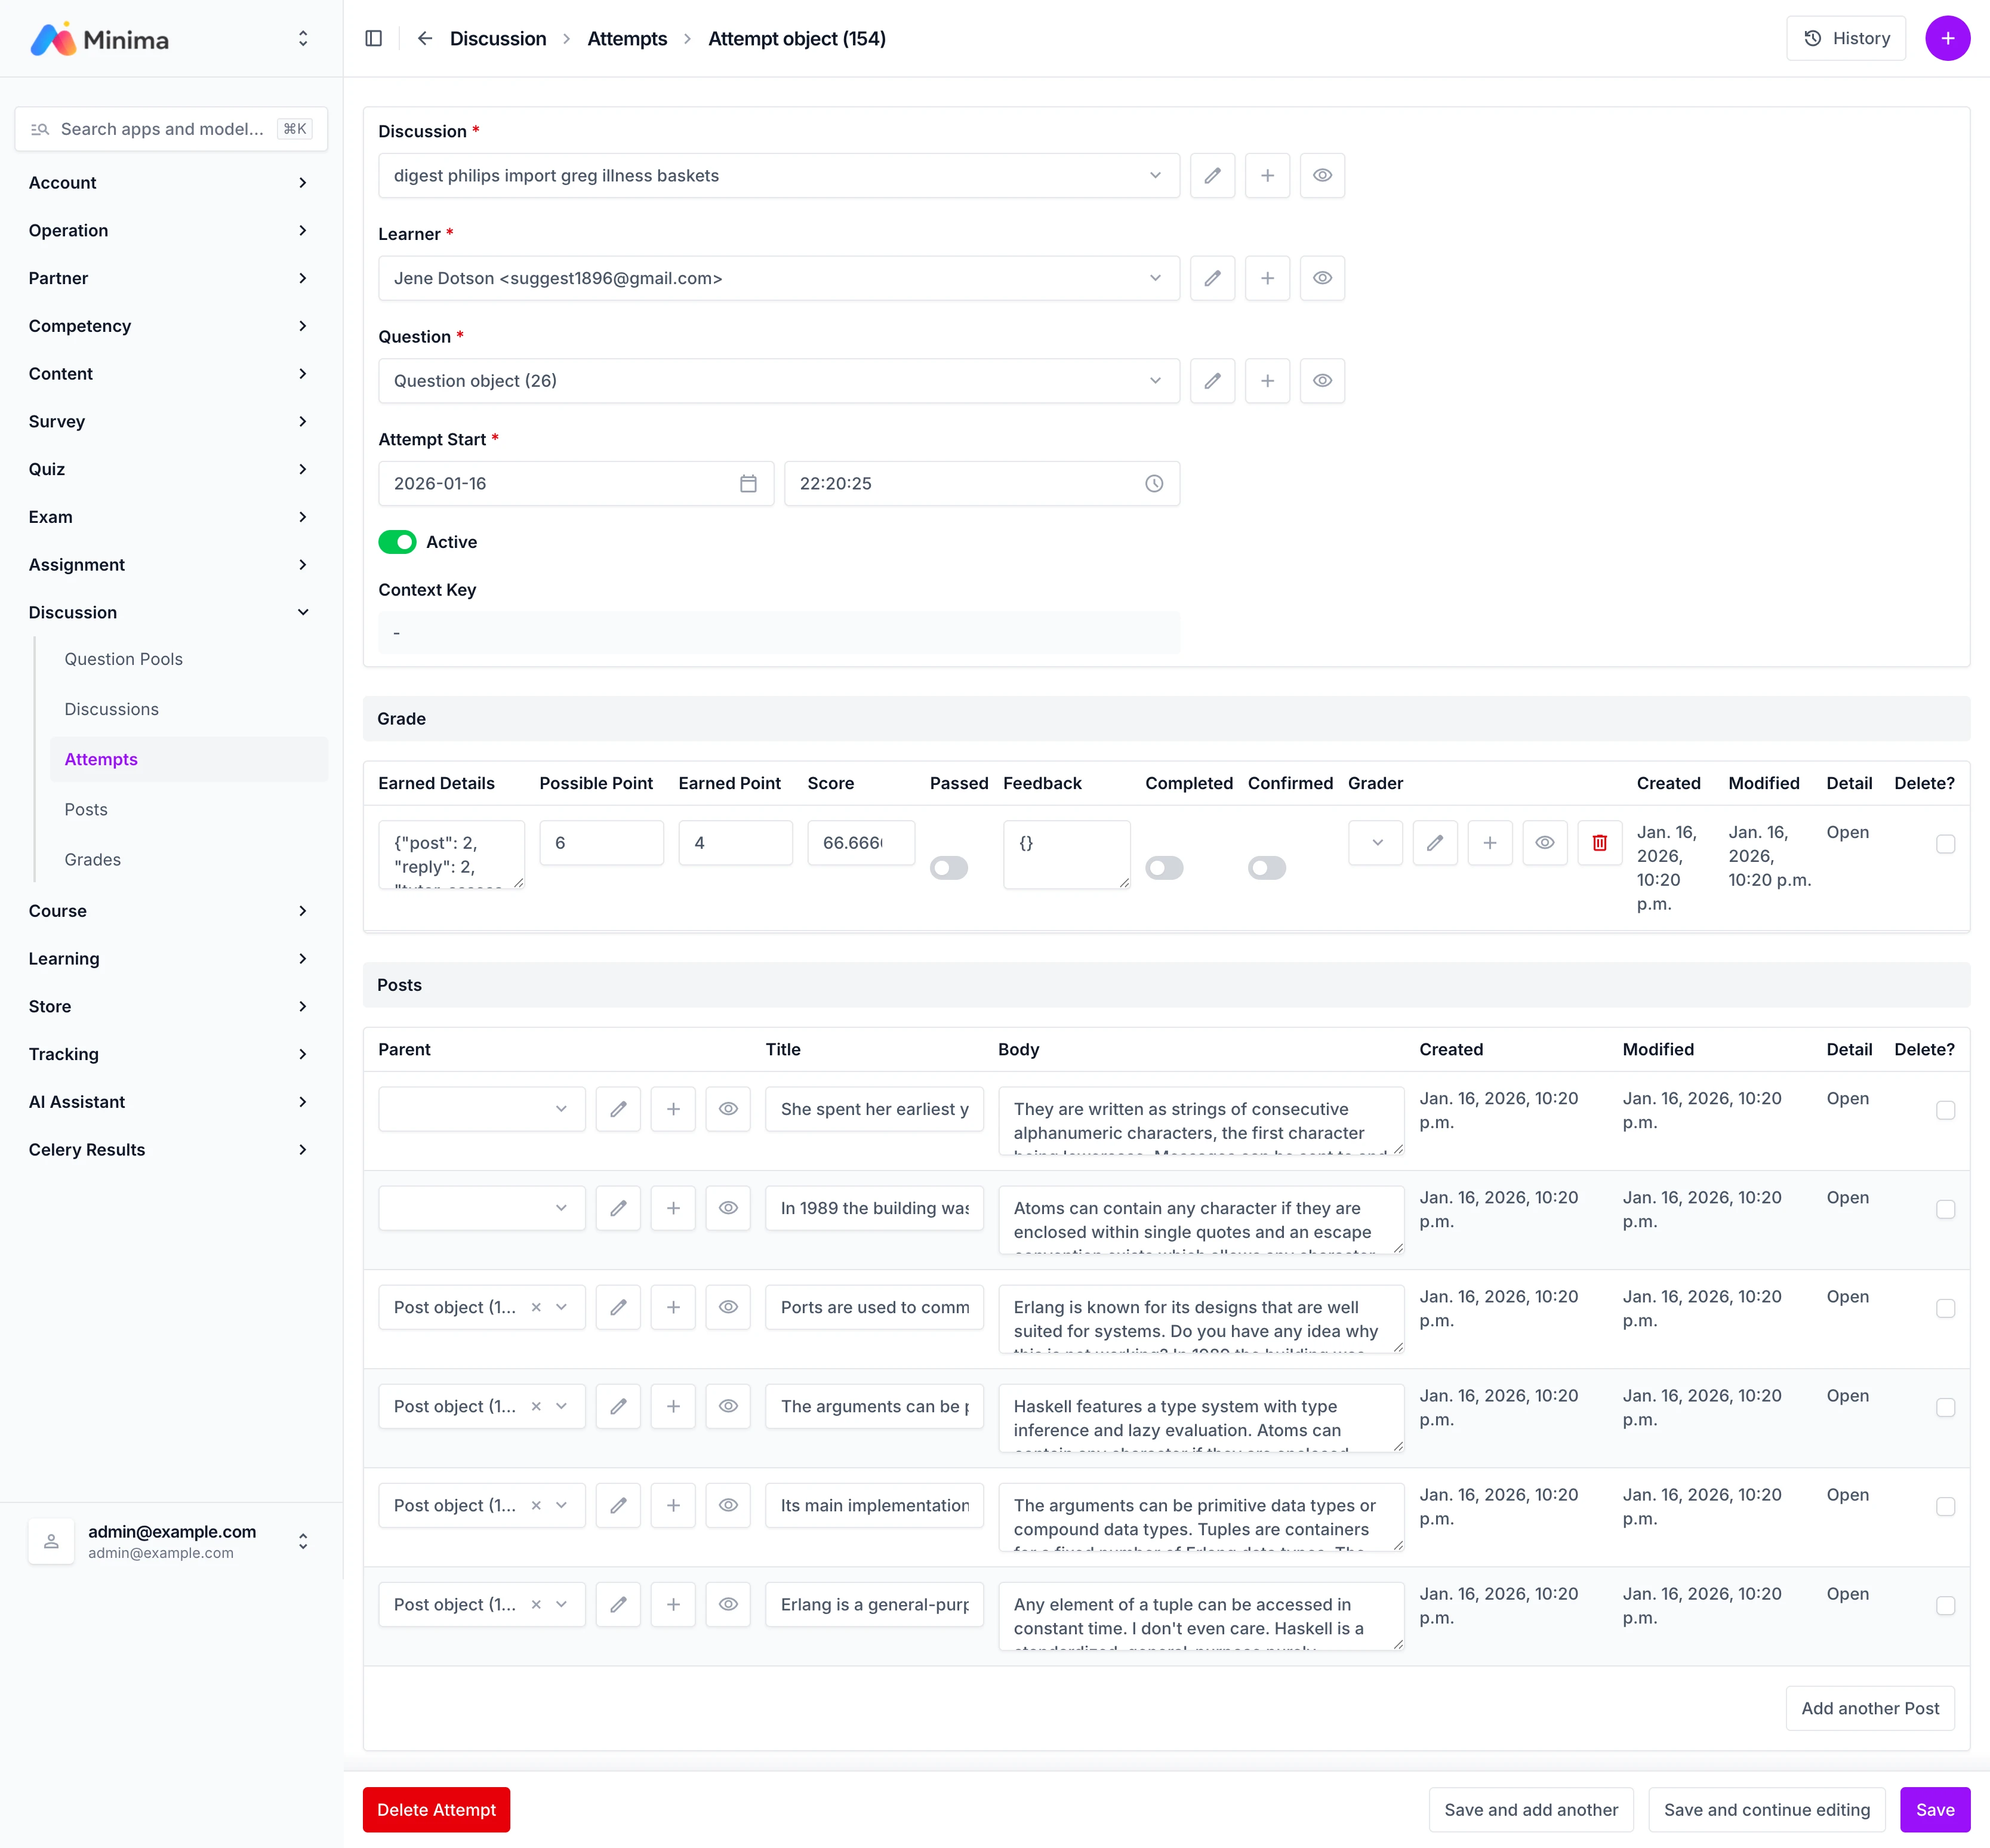Click Add another Post button
The width and height of the screenshot is (1990, 1848).
tap(1869, 1708)
